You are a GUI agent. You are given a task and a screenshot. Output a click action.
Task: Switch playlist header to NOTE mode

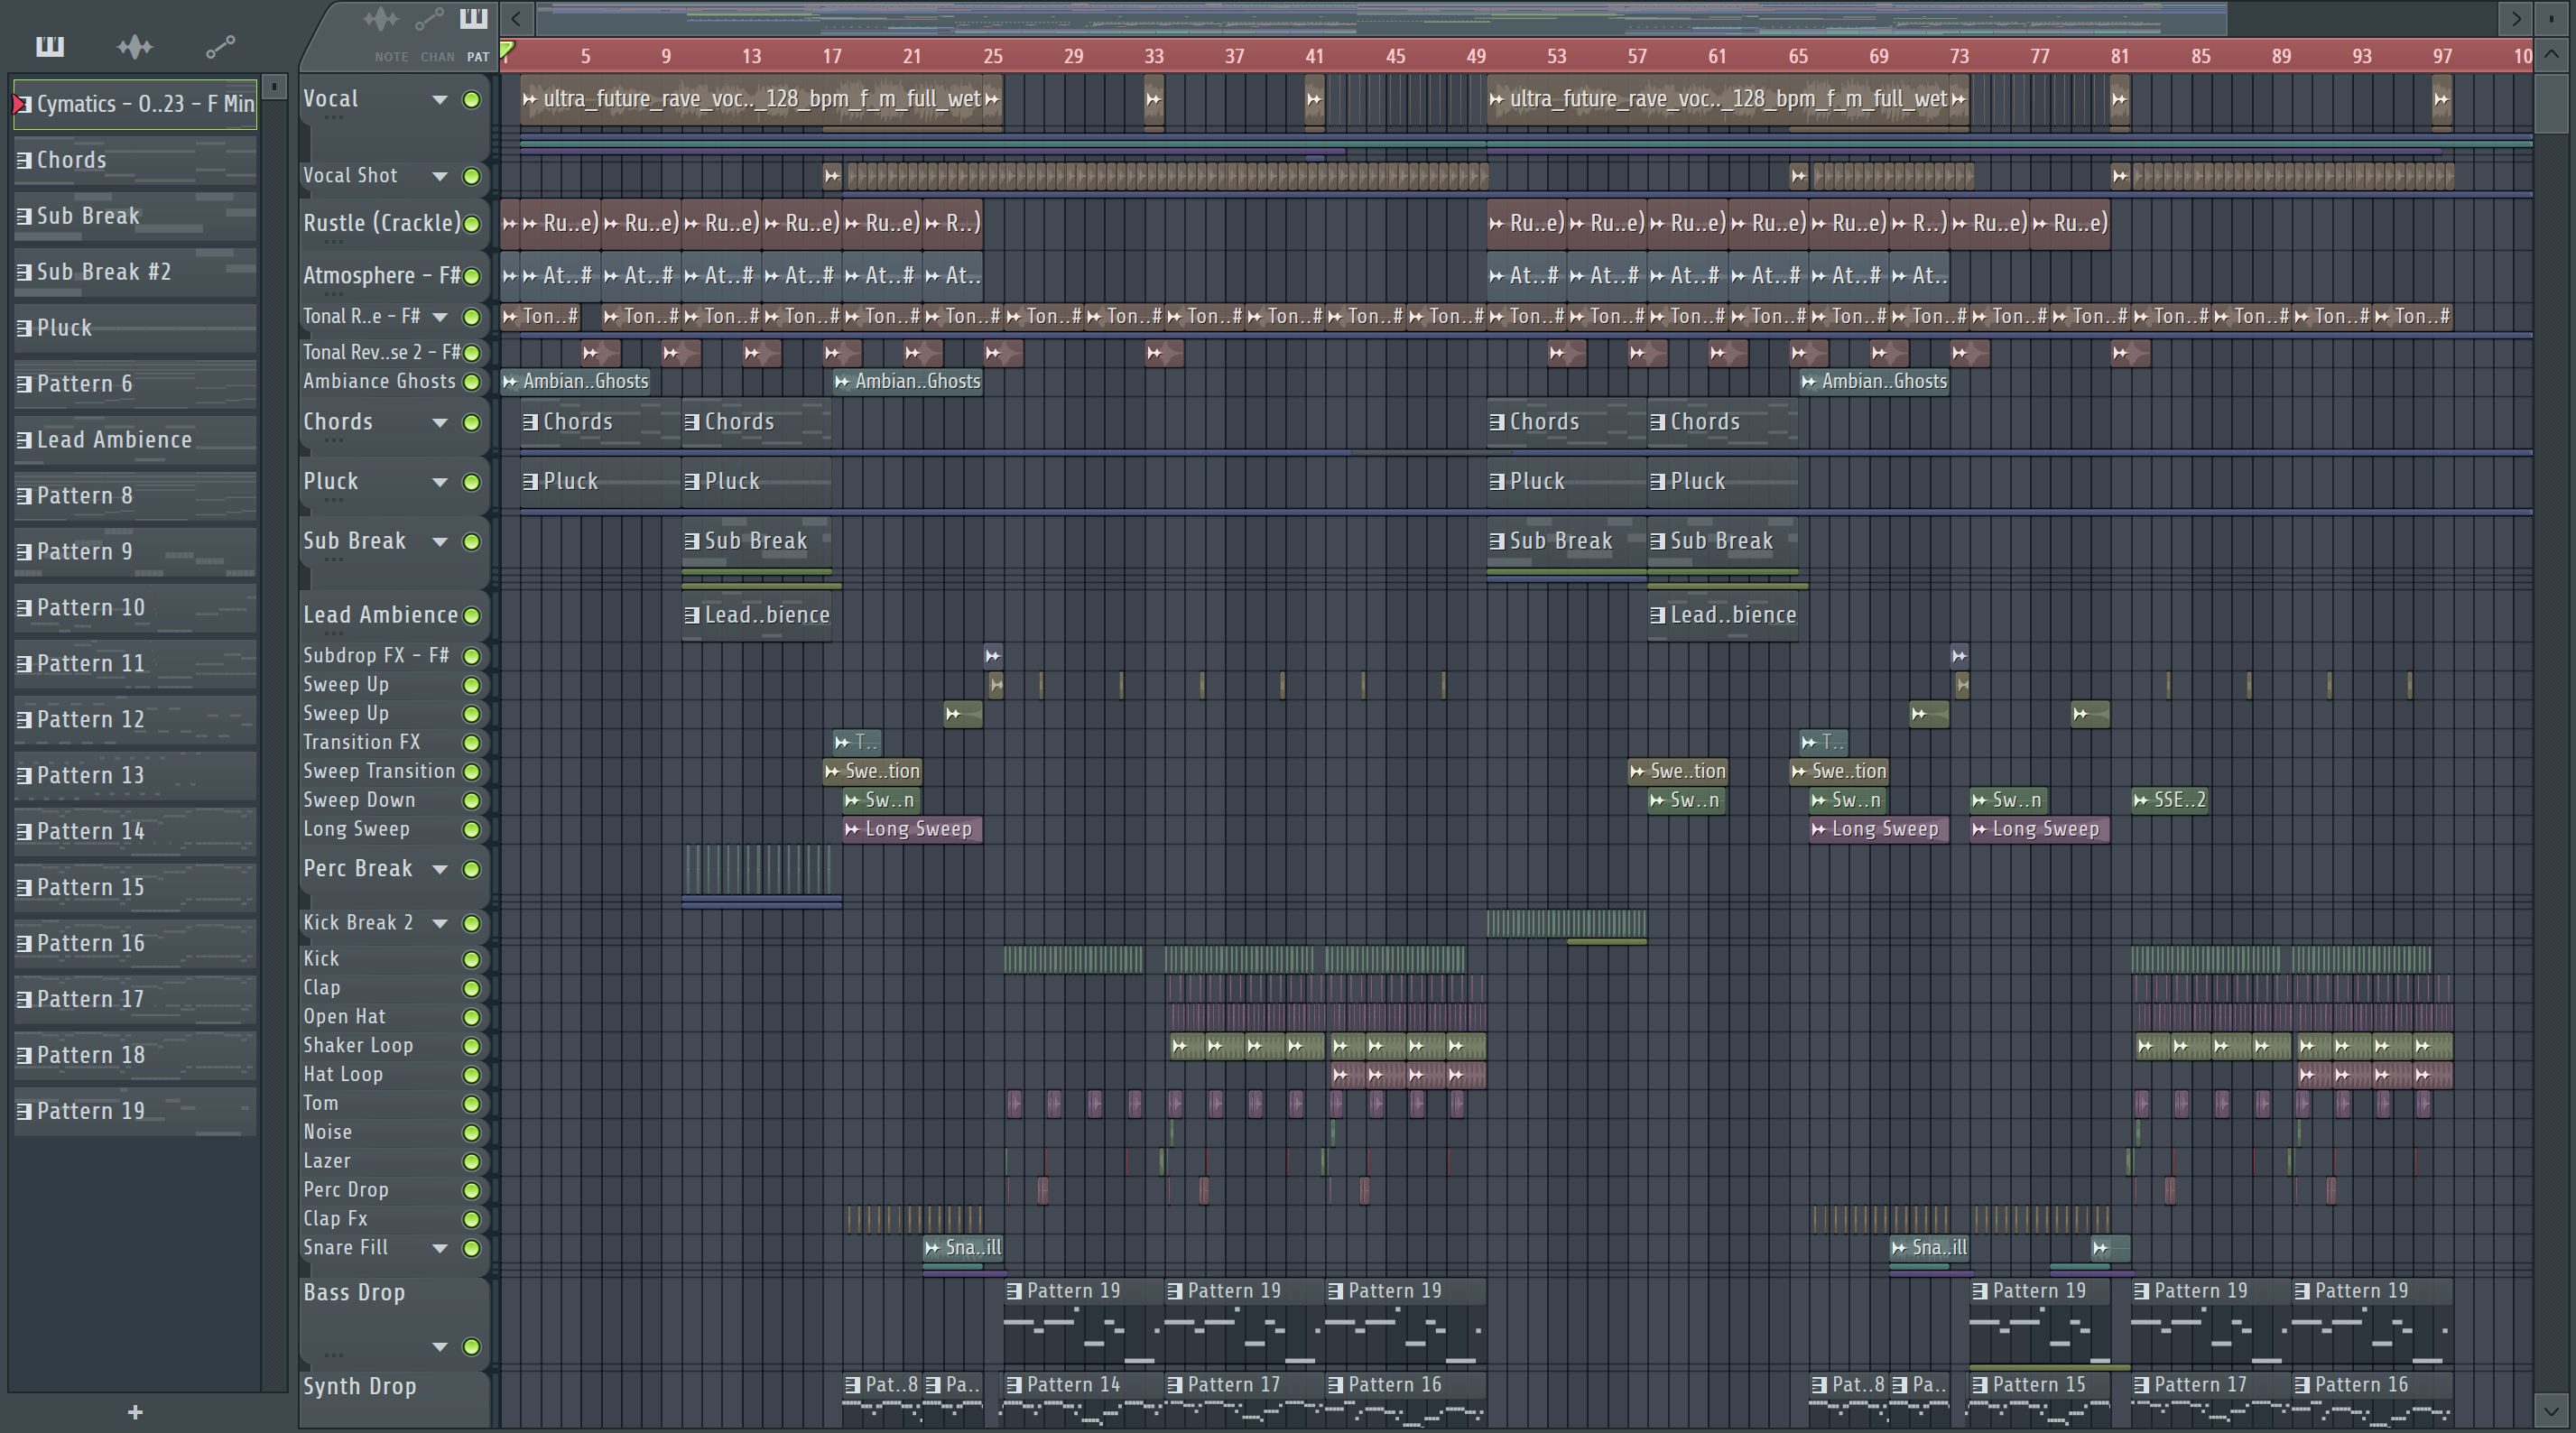coord(389,57)
